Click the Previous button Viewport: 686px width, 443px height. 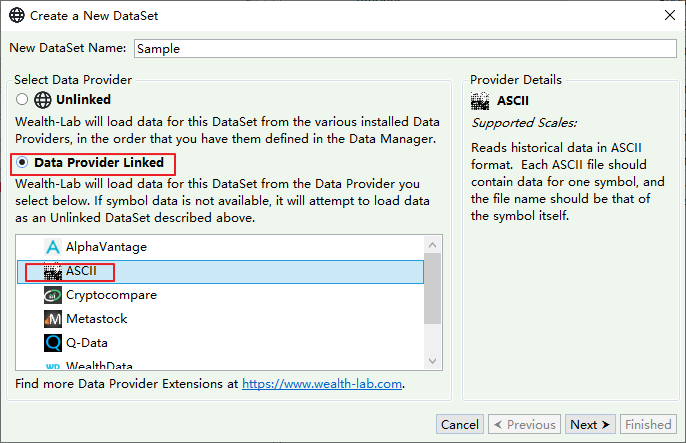pos(524,424)
